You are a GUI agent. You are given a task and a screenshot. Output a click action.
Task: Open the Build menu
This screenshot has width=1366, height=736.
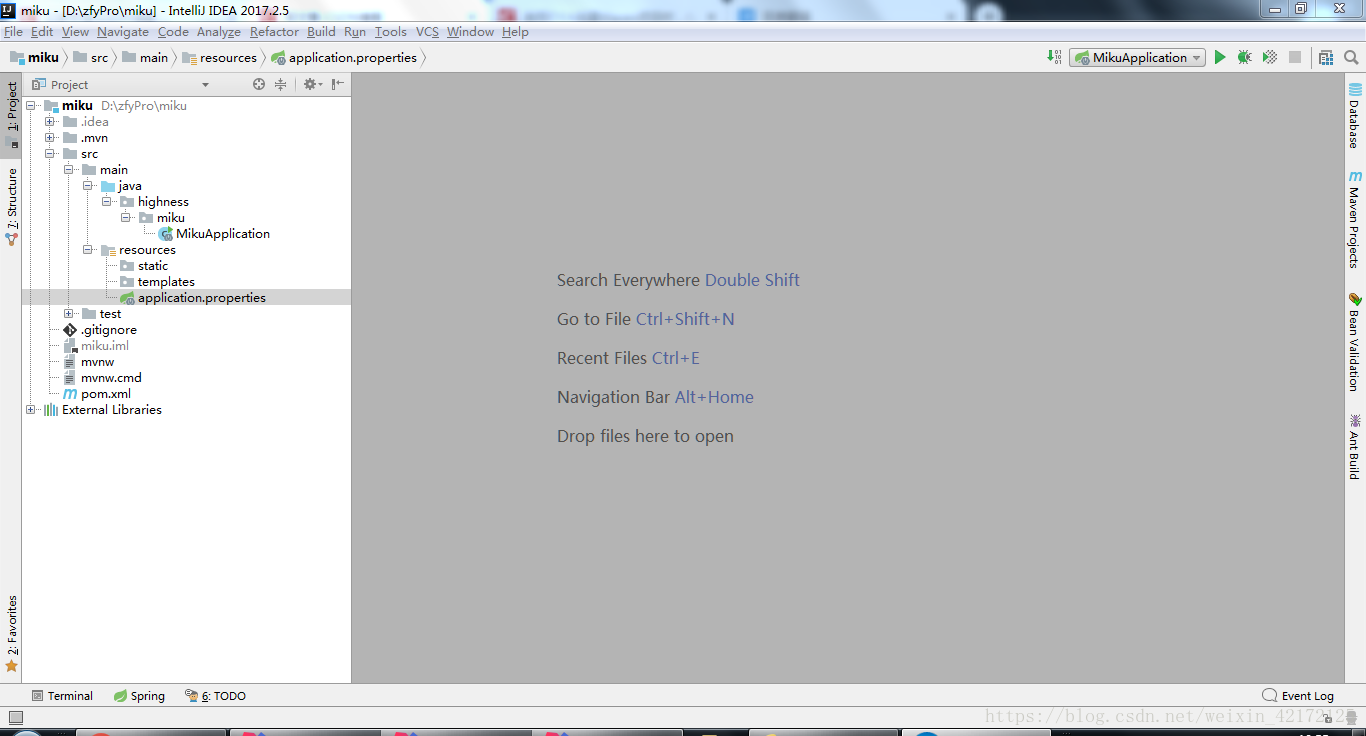321,32
